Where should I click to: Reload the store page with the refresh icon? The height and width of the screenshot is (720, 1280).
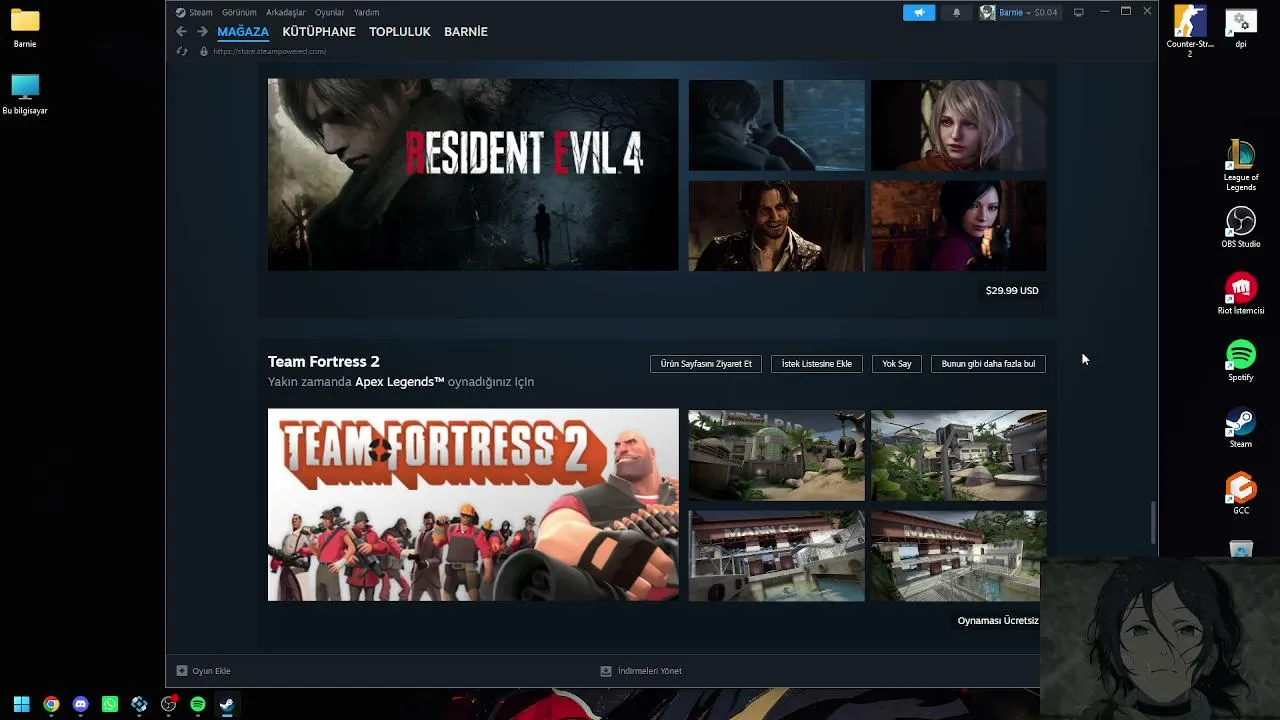coord(181,51)
